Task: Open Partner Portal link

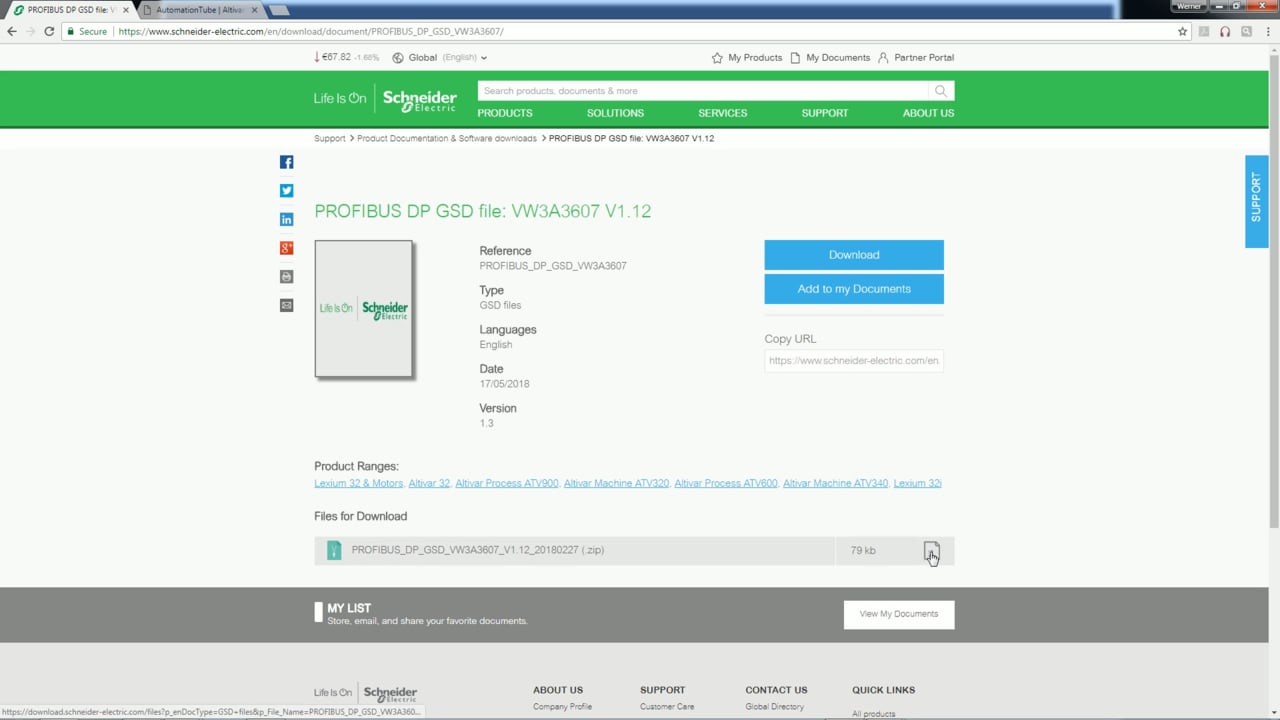Action: [x=916, y=57]
